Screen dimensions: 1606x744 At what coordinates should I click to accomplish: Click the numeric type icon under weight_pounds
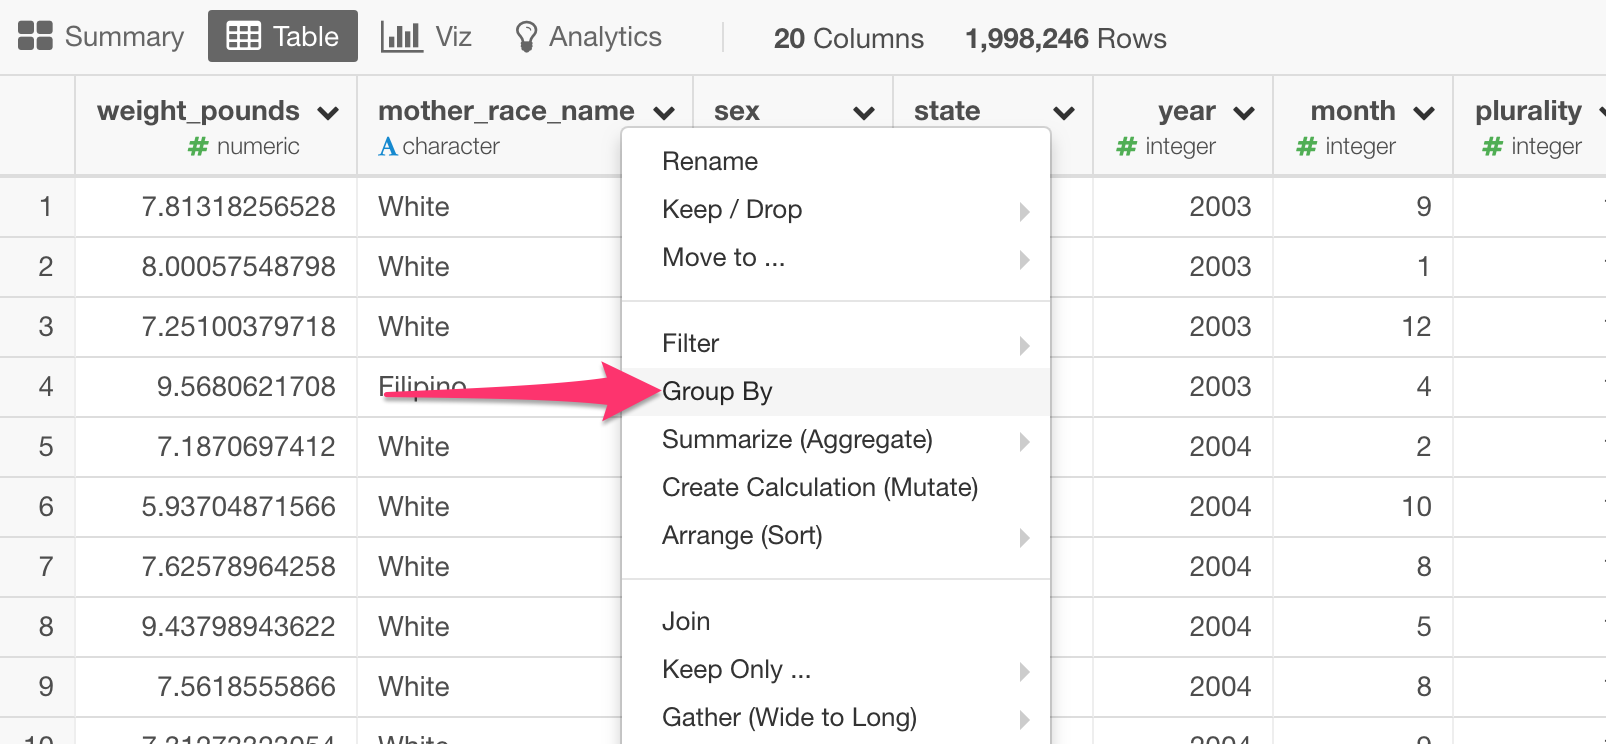[x=198, y=147]
